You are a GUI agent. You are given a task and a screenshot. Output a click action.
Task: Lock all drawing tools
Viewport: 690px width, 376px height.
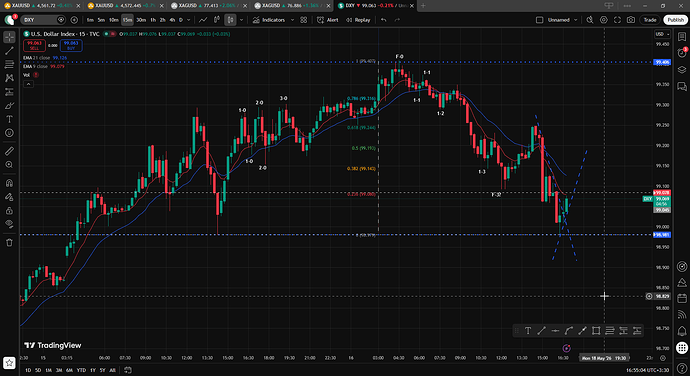(9, 210)
